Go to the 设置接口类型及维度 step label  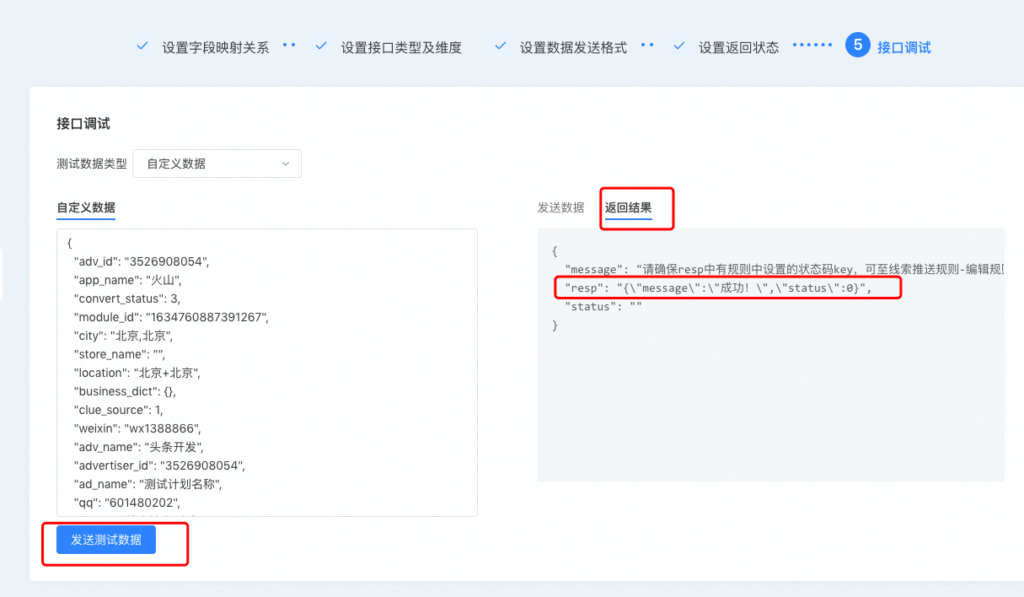coord(400,47)
